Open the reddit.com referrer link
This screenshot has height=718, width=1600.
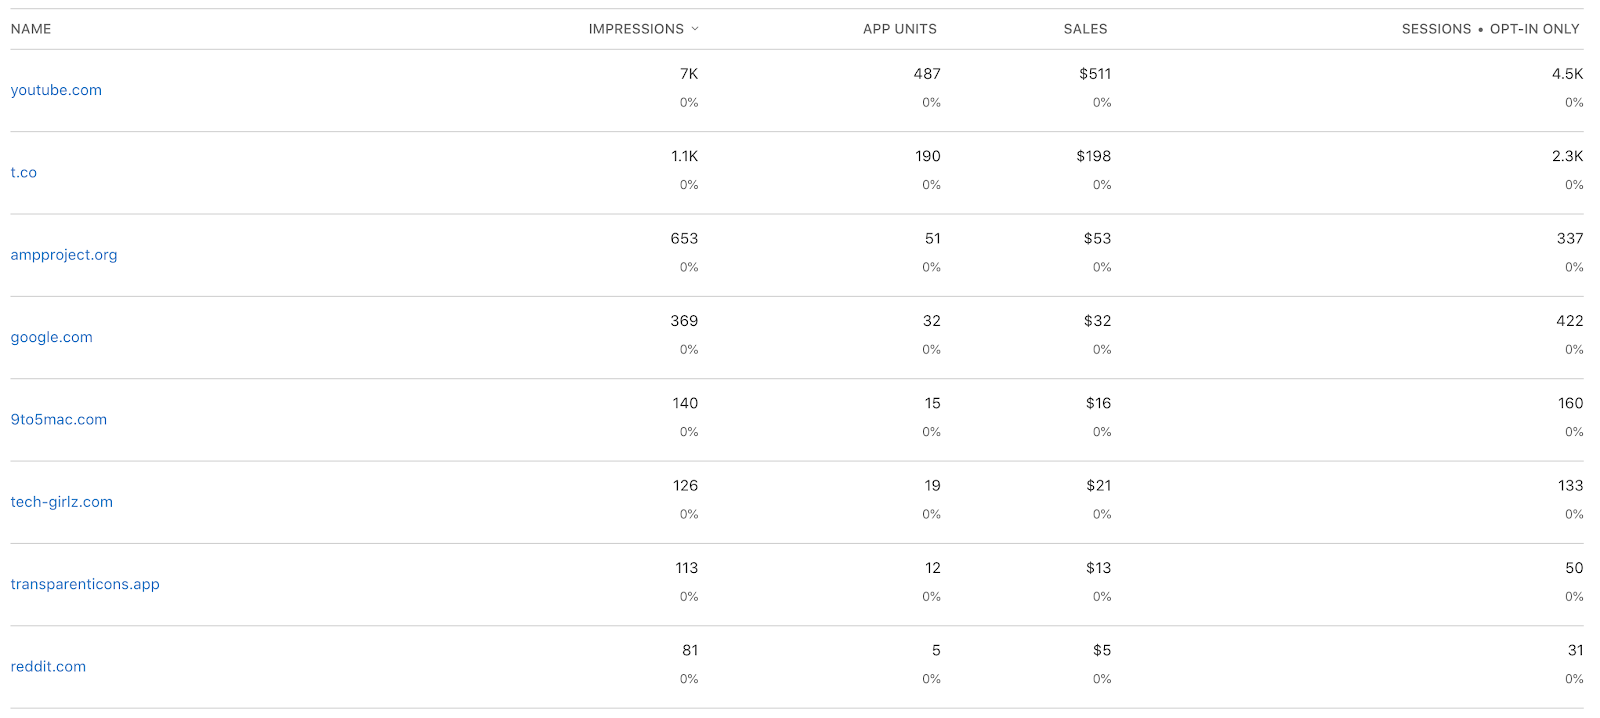(48, 666)
